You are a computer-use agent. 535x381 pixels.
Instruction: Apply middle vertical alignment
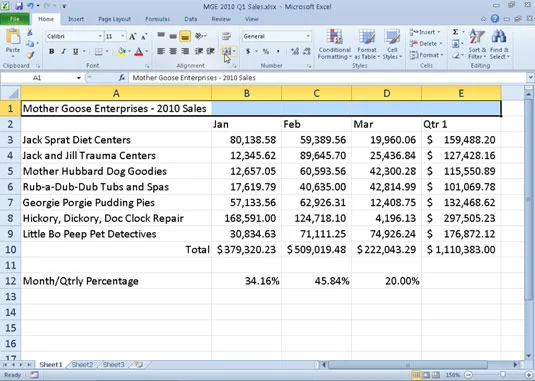[173, 36]
